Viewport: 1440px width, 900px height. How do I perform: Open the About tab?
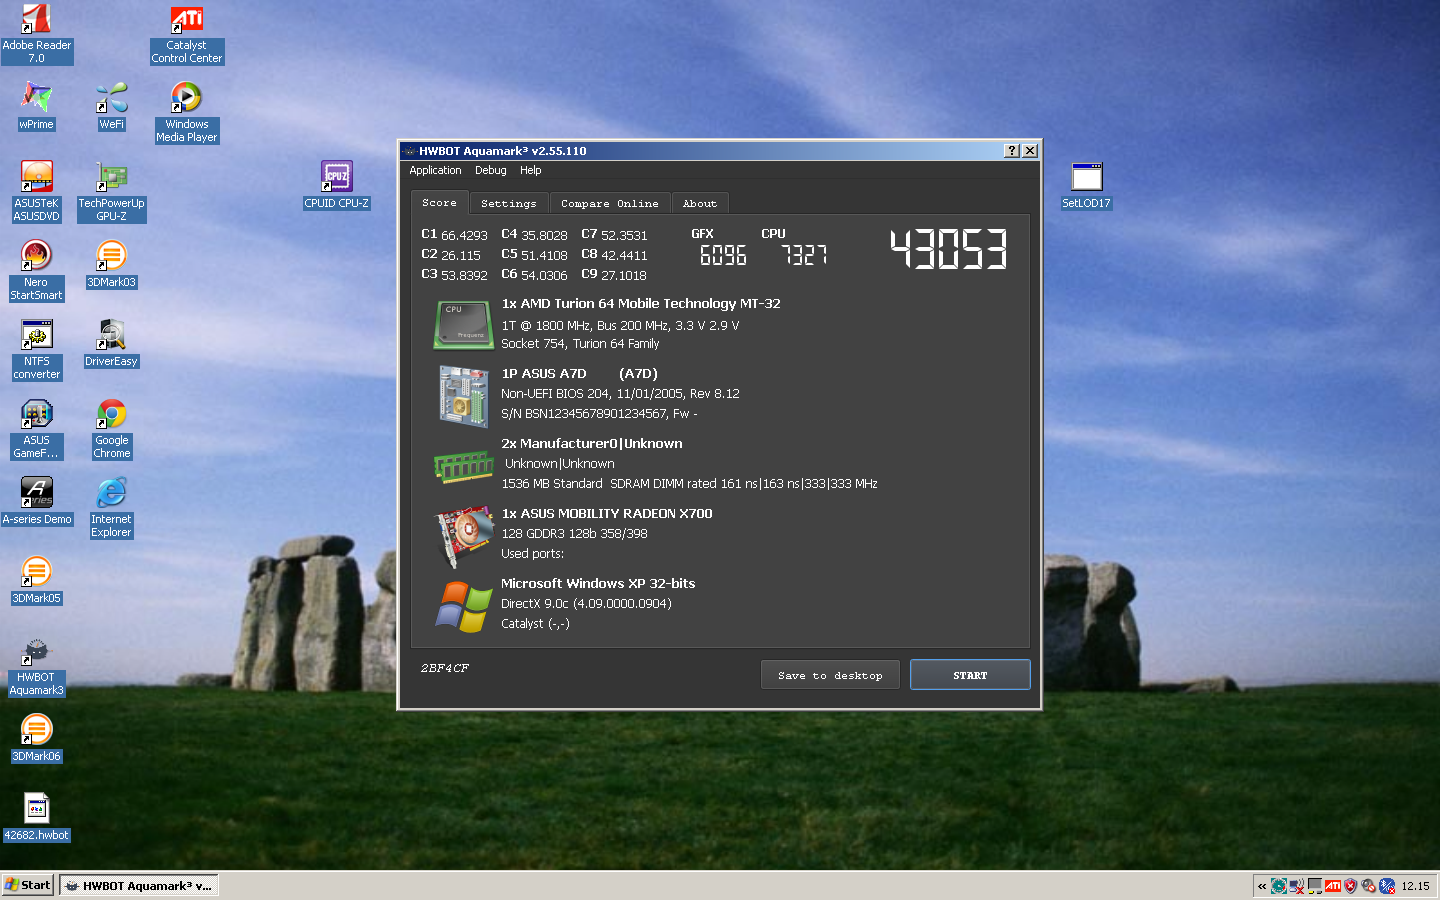click(x=700, y=204)
